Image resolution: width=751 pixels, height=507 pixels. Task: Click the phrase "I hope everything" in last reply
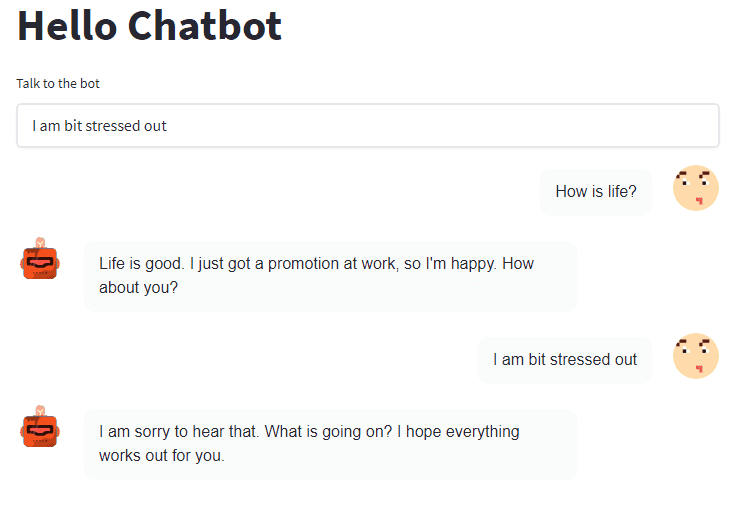458,432
